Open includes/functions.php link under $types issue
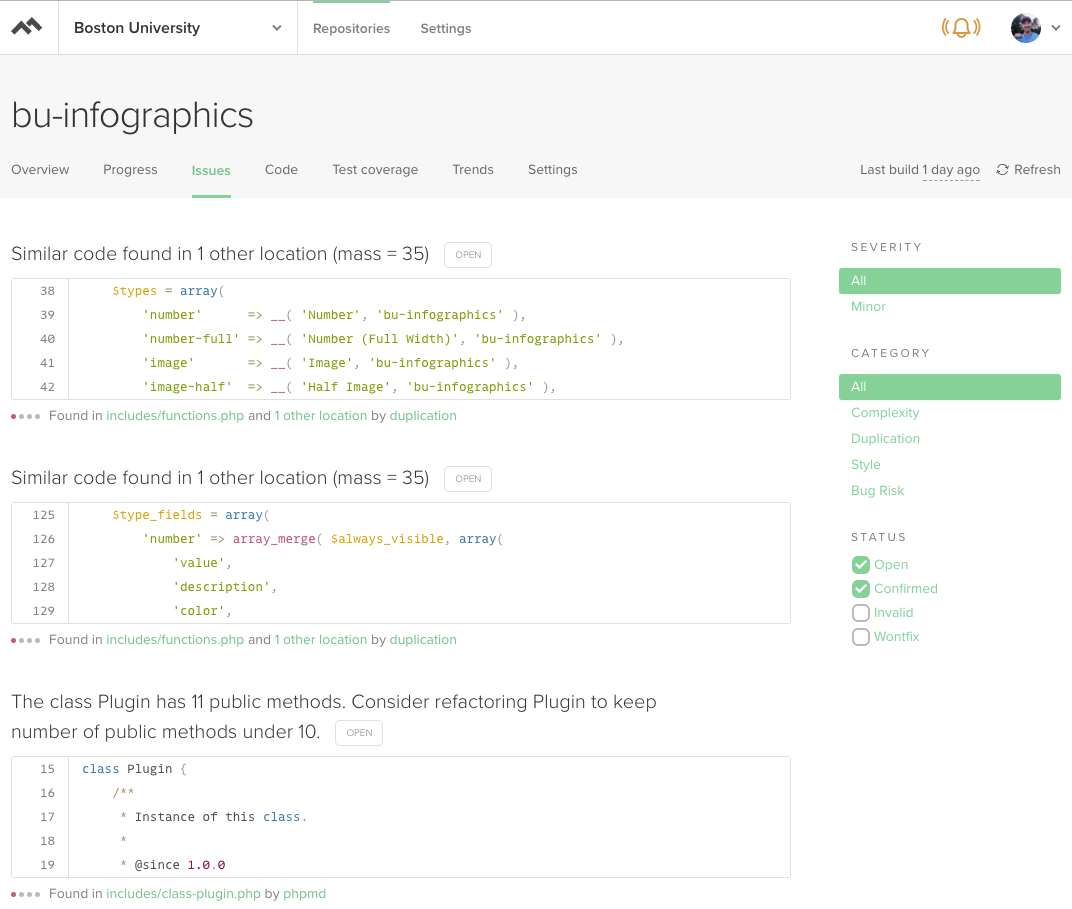 click(175, 416)
